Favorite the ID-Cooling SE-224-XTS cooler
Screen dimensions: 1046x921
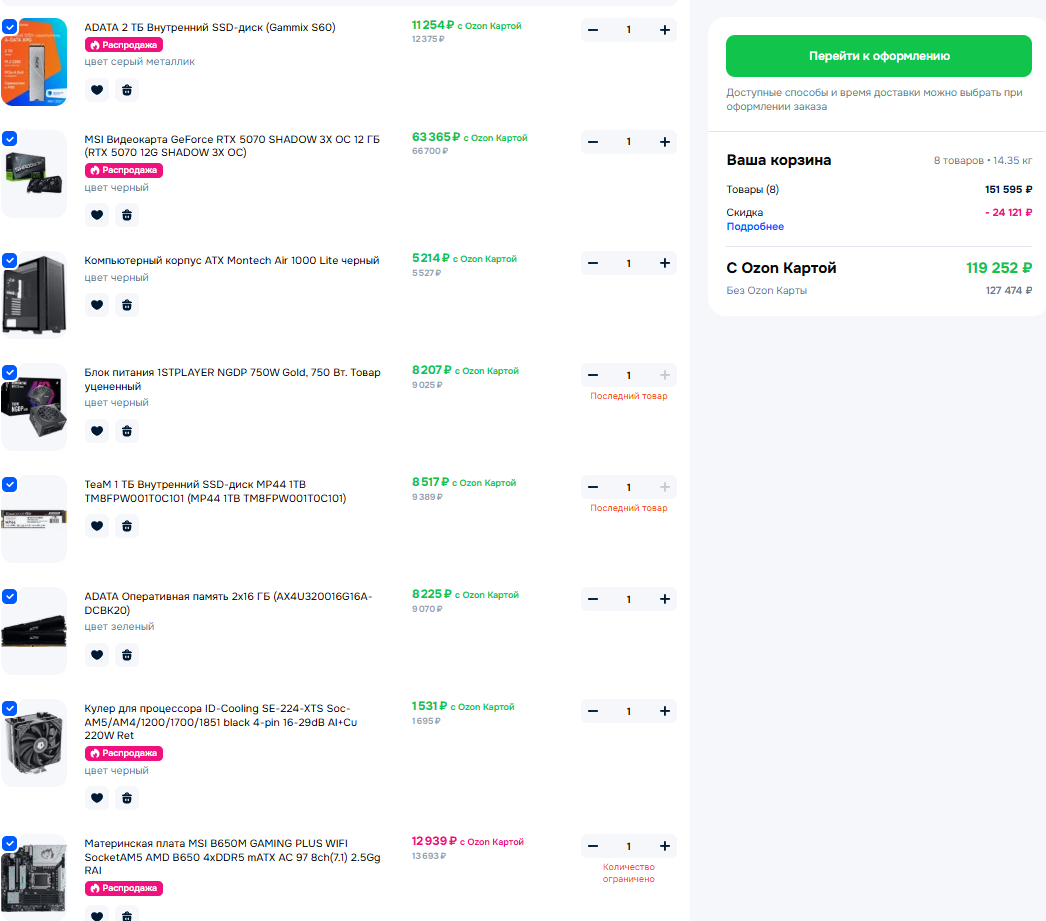click(x=97, y=798)
